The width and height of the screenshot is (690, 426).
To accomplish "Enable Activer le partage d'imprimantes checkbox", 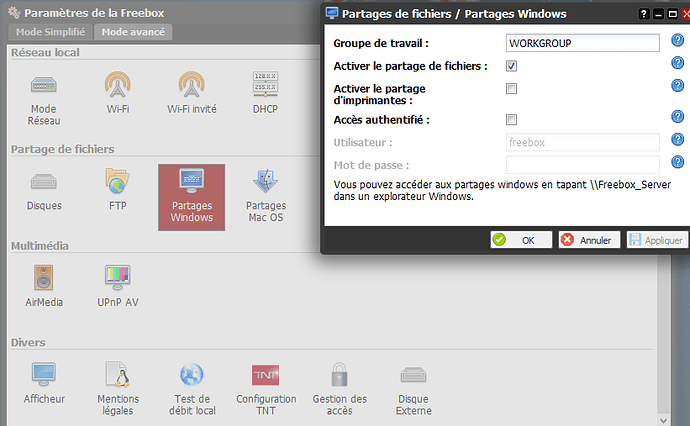I will point(511,89).
